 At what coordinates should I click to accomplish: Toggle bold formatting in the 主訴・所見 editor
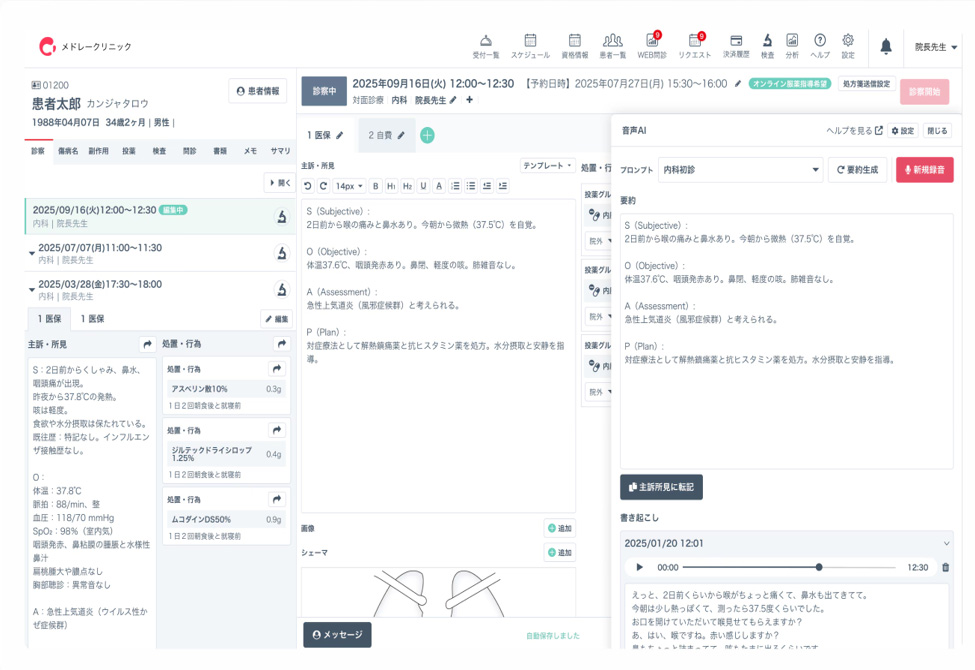coord(374,185)
